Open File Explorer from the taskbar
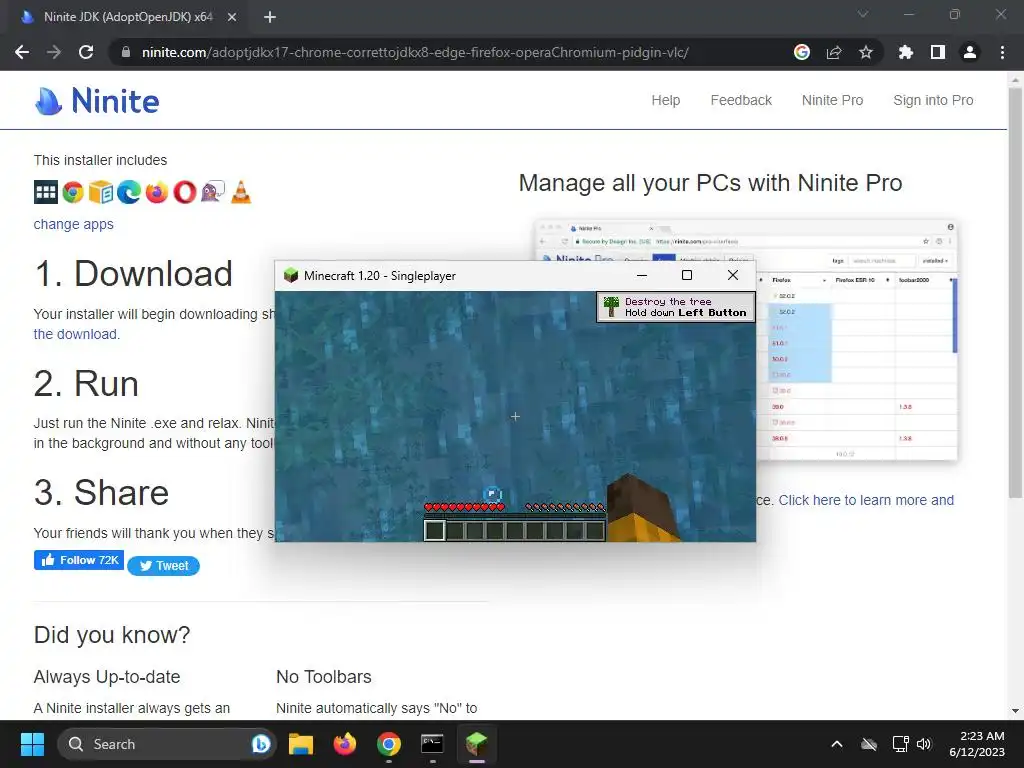 coord(301,744)
